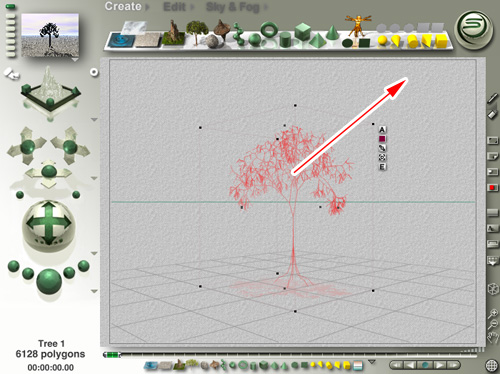The height and width of the screenshot is (374, 500).
Task: Click the link object icon beside the tree
Action: 382,148
